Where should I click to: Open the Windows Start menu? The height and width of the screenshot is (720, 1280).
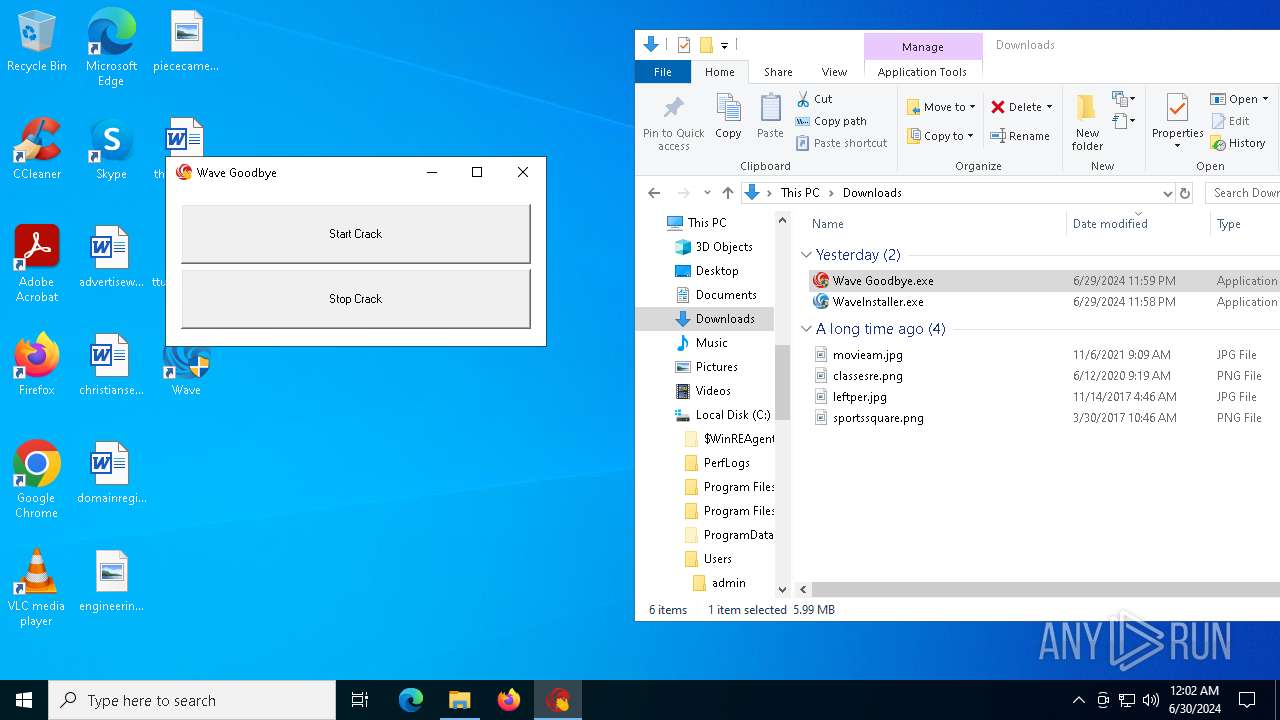[x=24, y=700]
